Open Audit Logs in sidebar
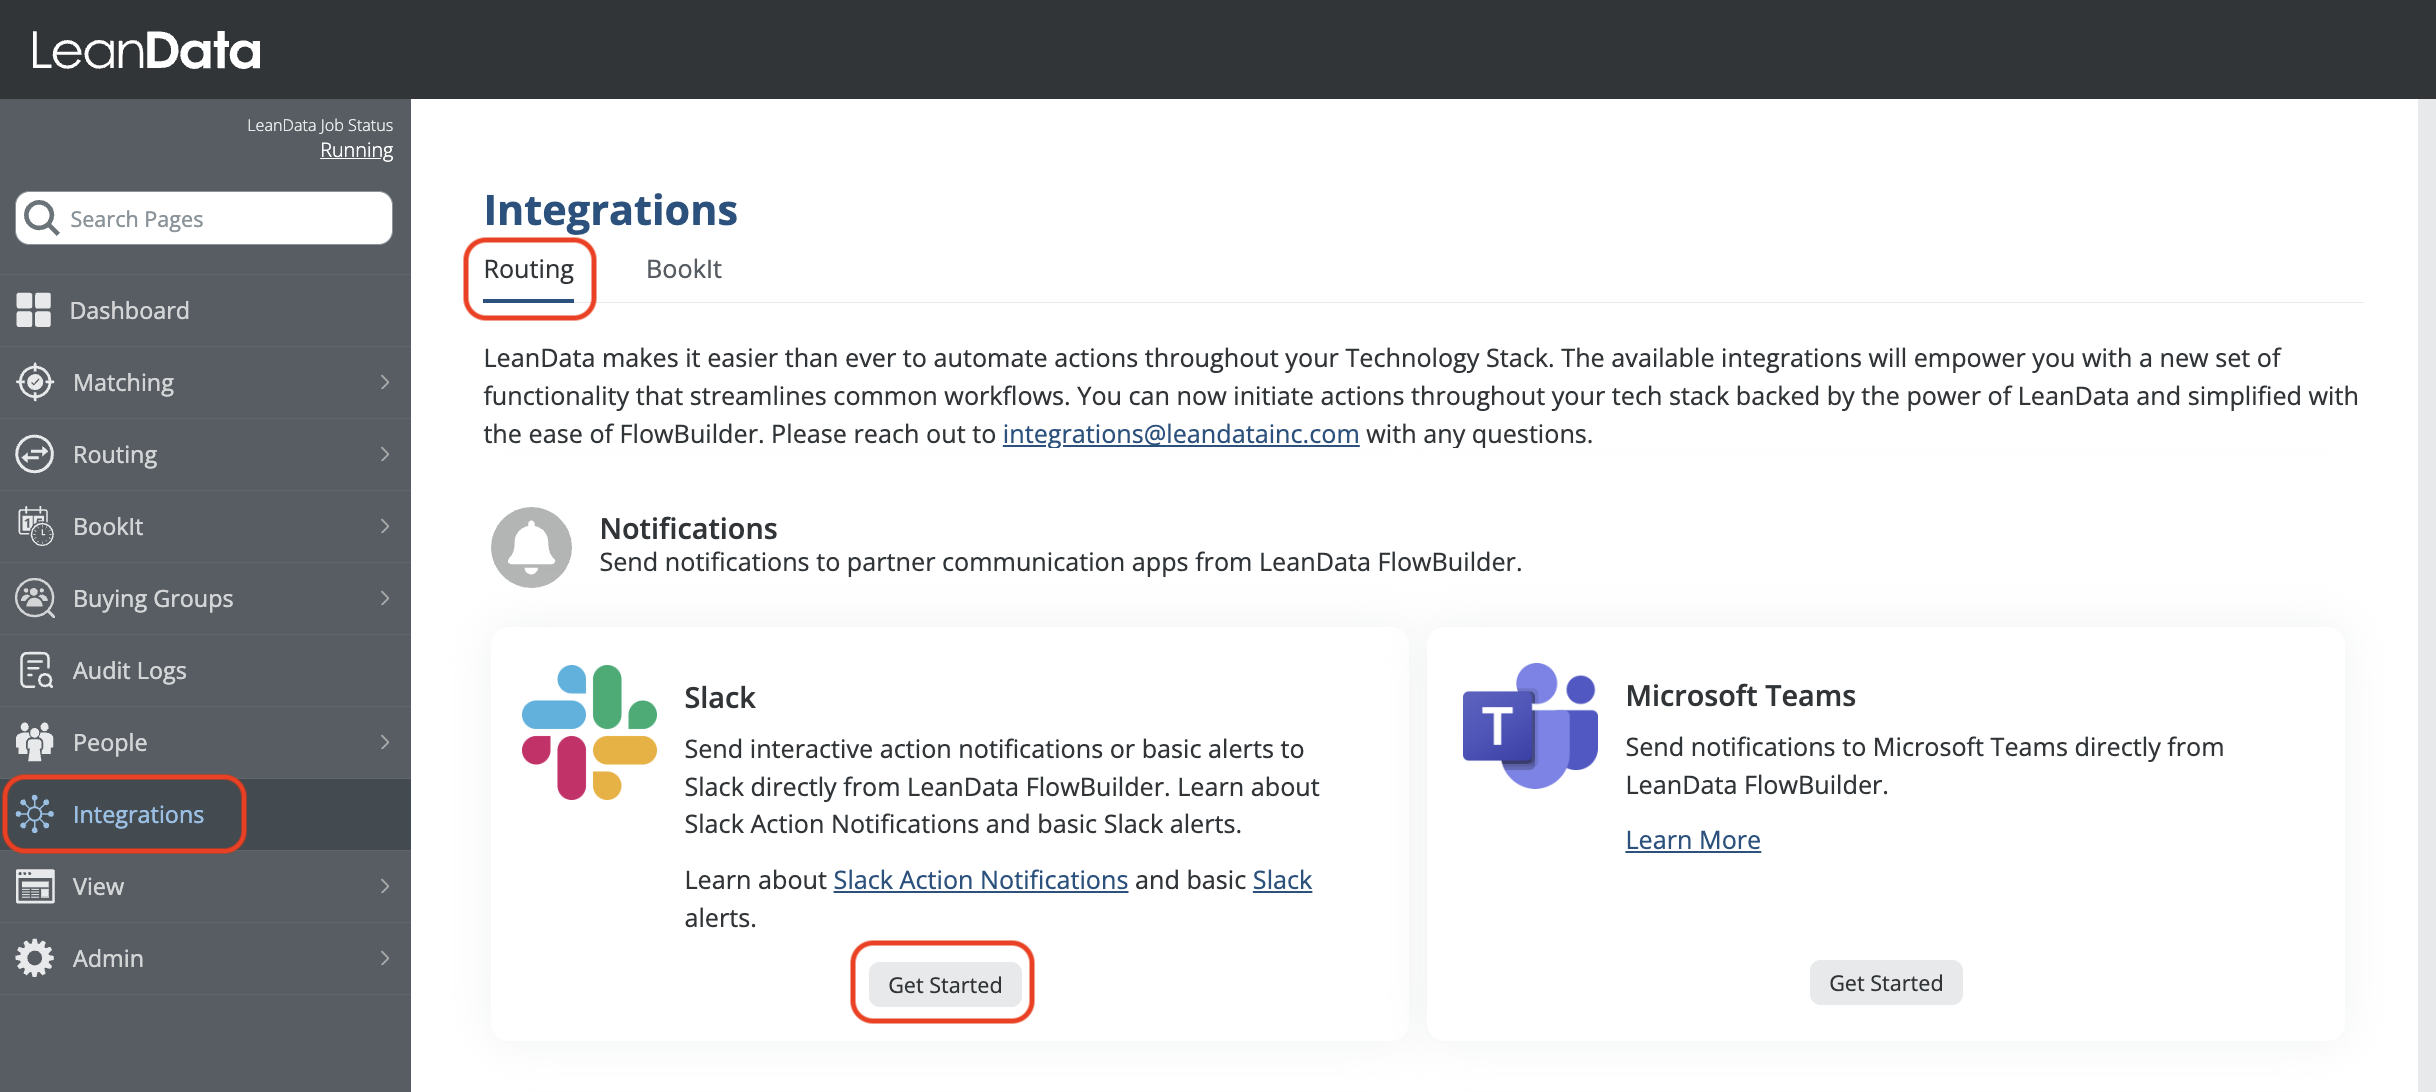 [x=205, y=670]
